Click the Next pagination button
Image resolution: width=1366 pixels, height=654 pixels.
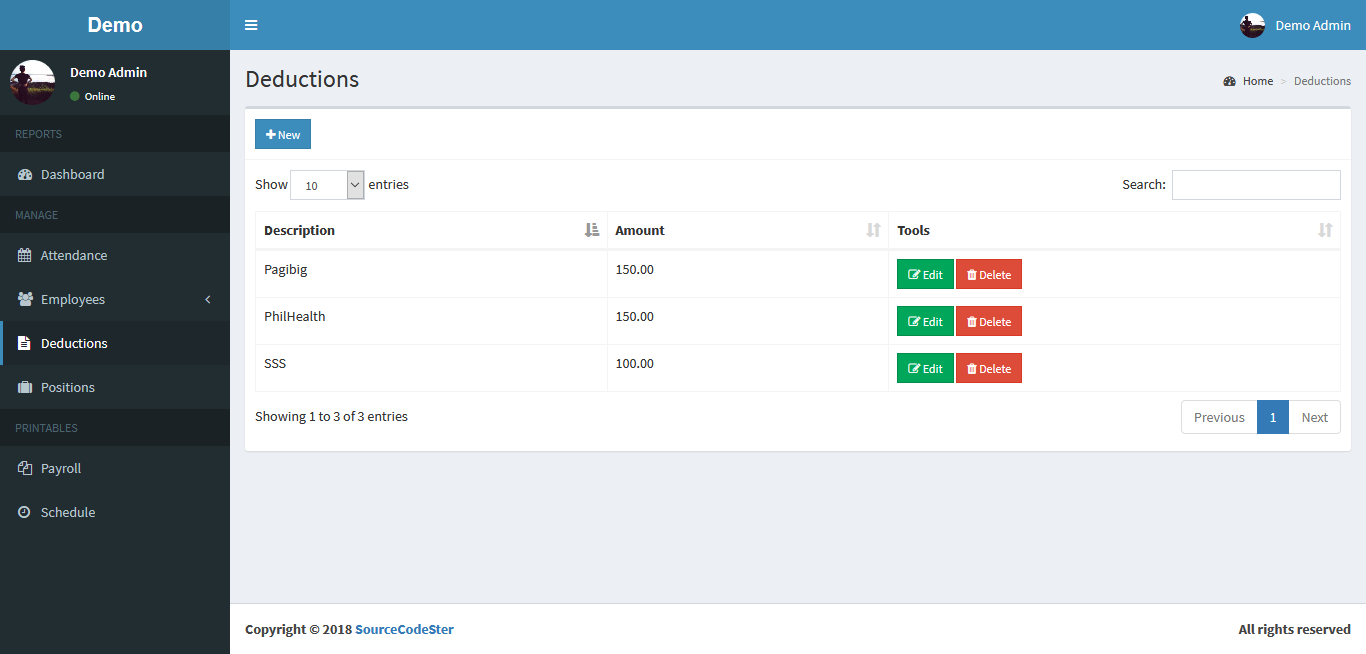1314,417
